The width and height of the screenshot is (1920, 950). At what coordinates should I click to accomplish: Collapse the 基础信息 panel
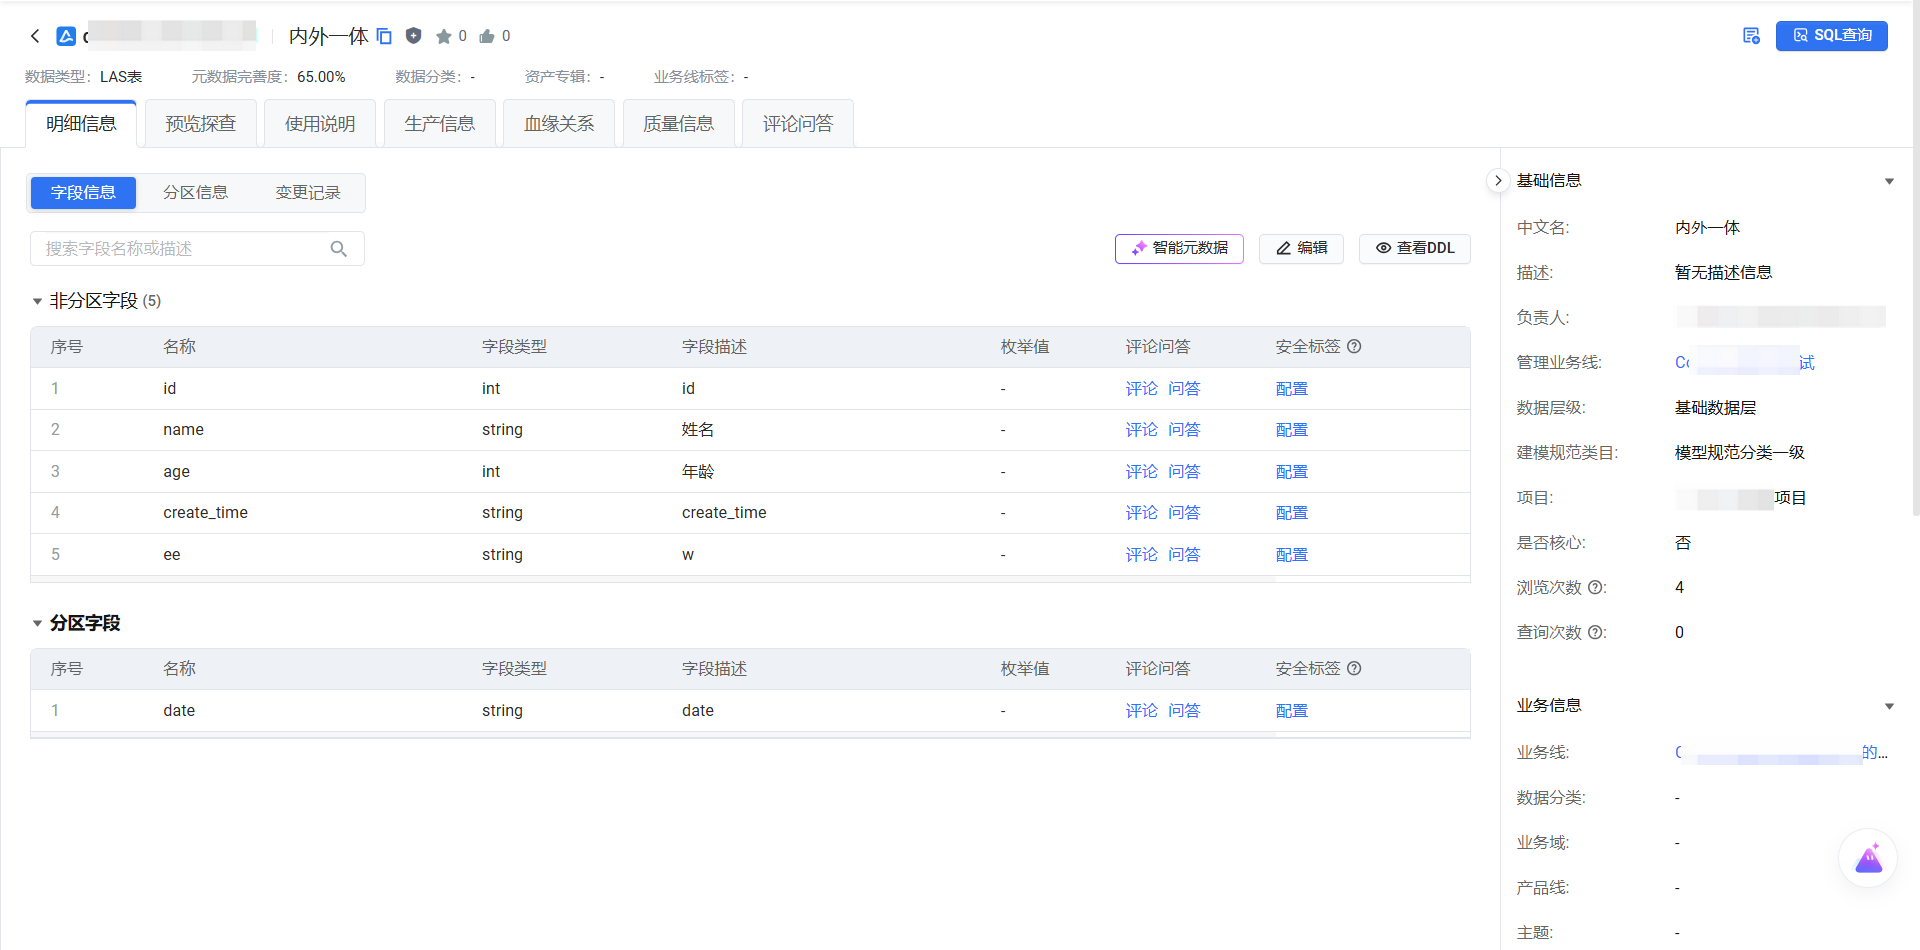click(1889, 181)
